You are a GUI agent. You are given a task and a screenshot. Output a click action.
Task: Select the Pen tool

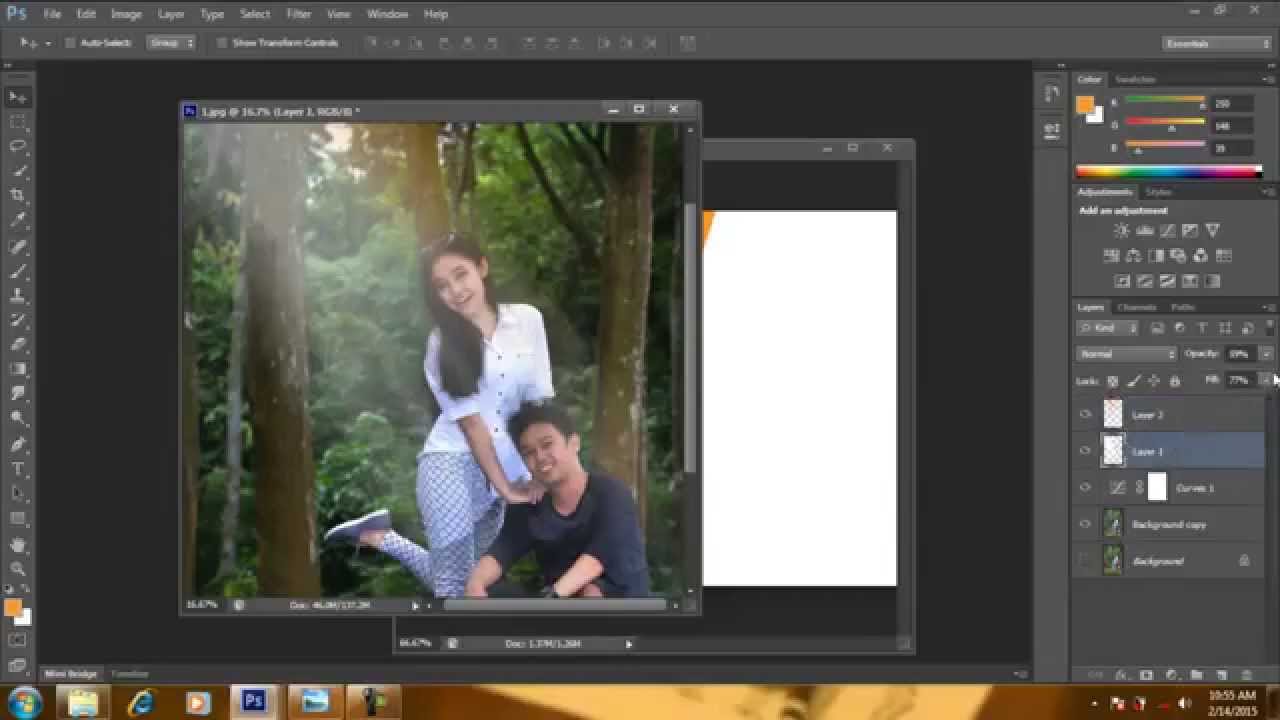coord(18,444)
